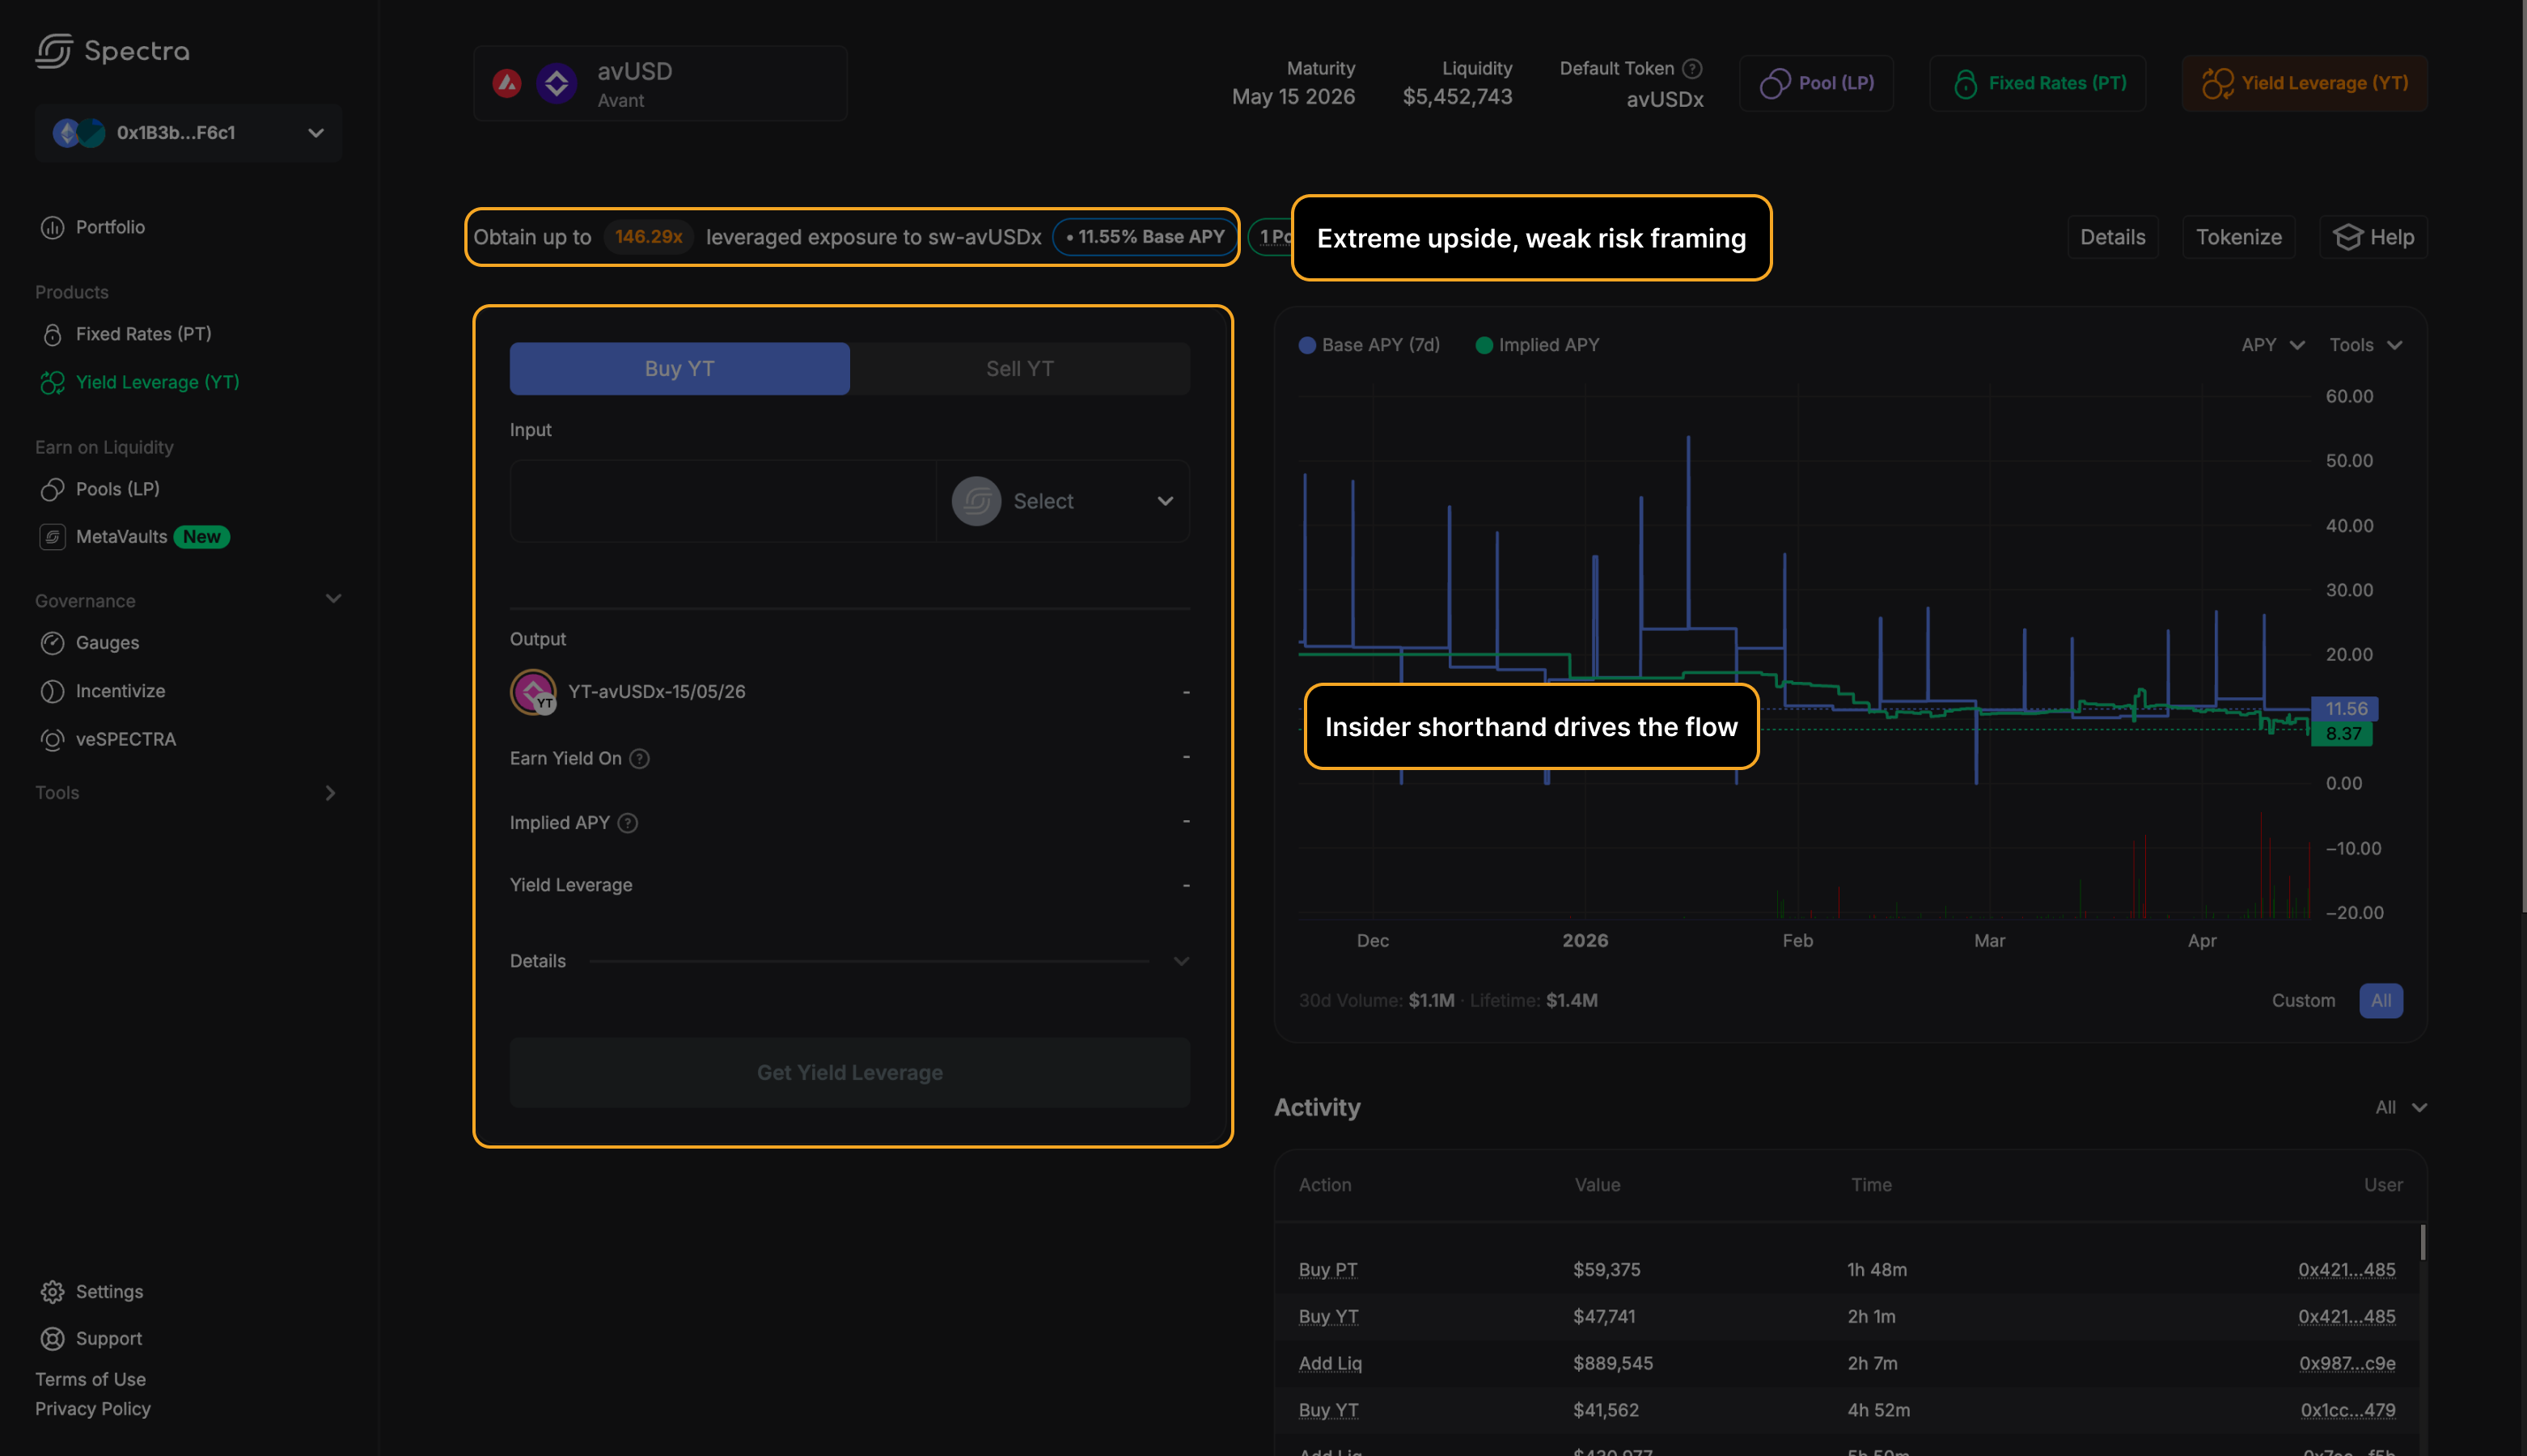Click the Support lifebuoy icon
The width and height of the screenshot is (2527, 1456).
(52, 1339)
